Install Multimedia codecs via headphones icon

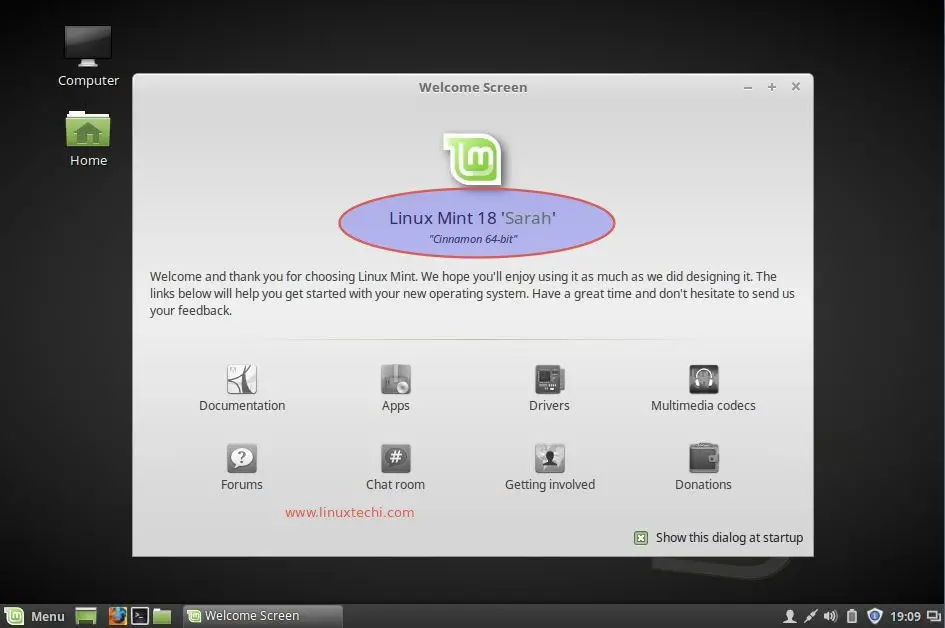click(703, 379)
